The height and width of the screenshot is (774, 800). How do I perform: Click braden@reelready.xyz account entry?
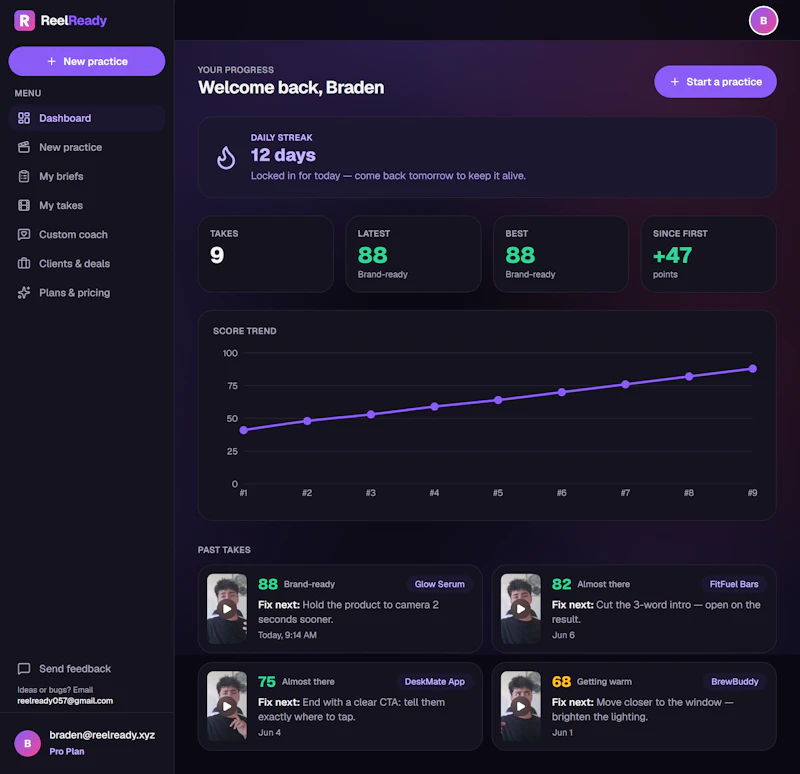[102, 735]
